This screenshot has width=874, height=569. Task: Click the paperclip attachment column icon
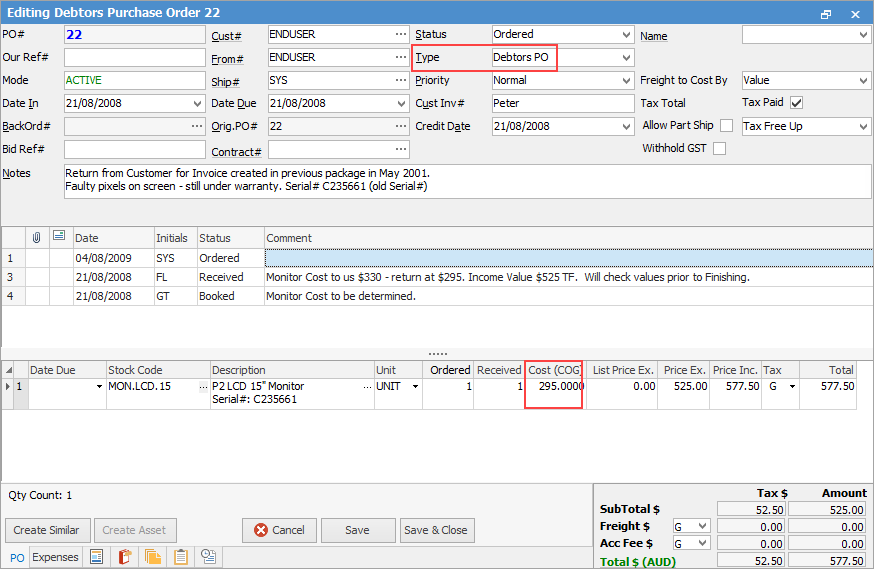click(x=37, y=238)
